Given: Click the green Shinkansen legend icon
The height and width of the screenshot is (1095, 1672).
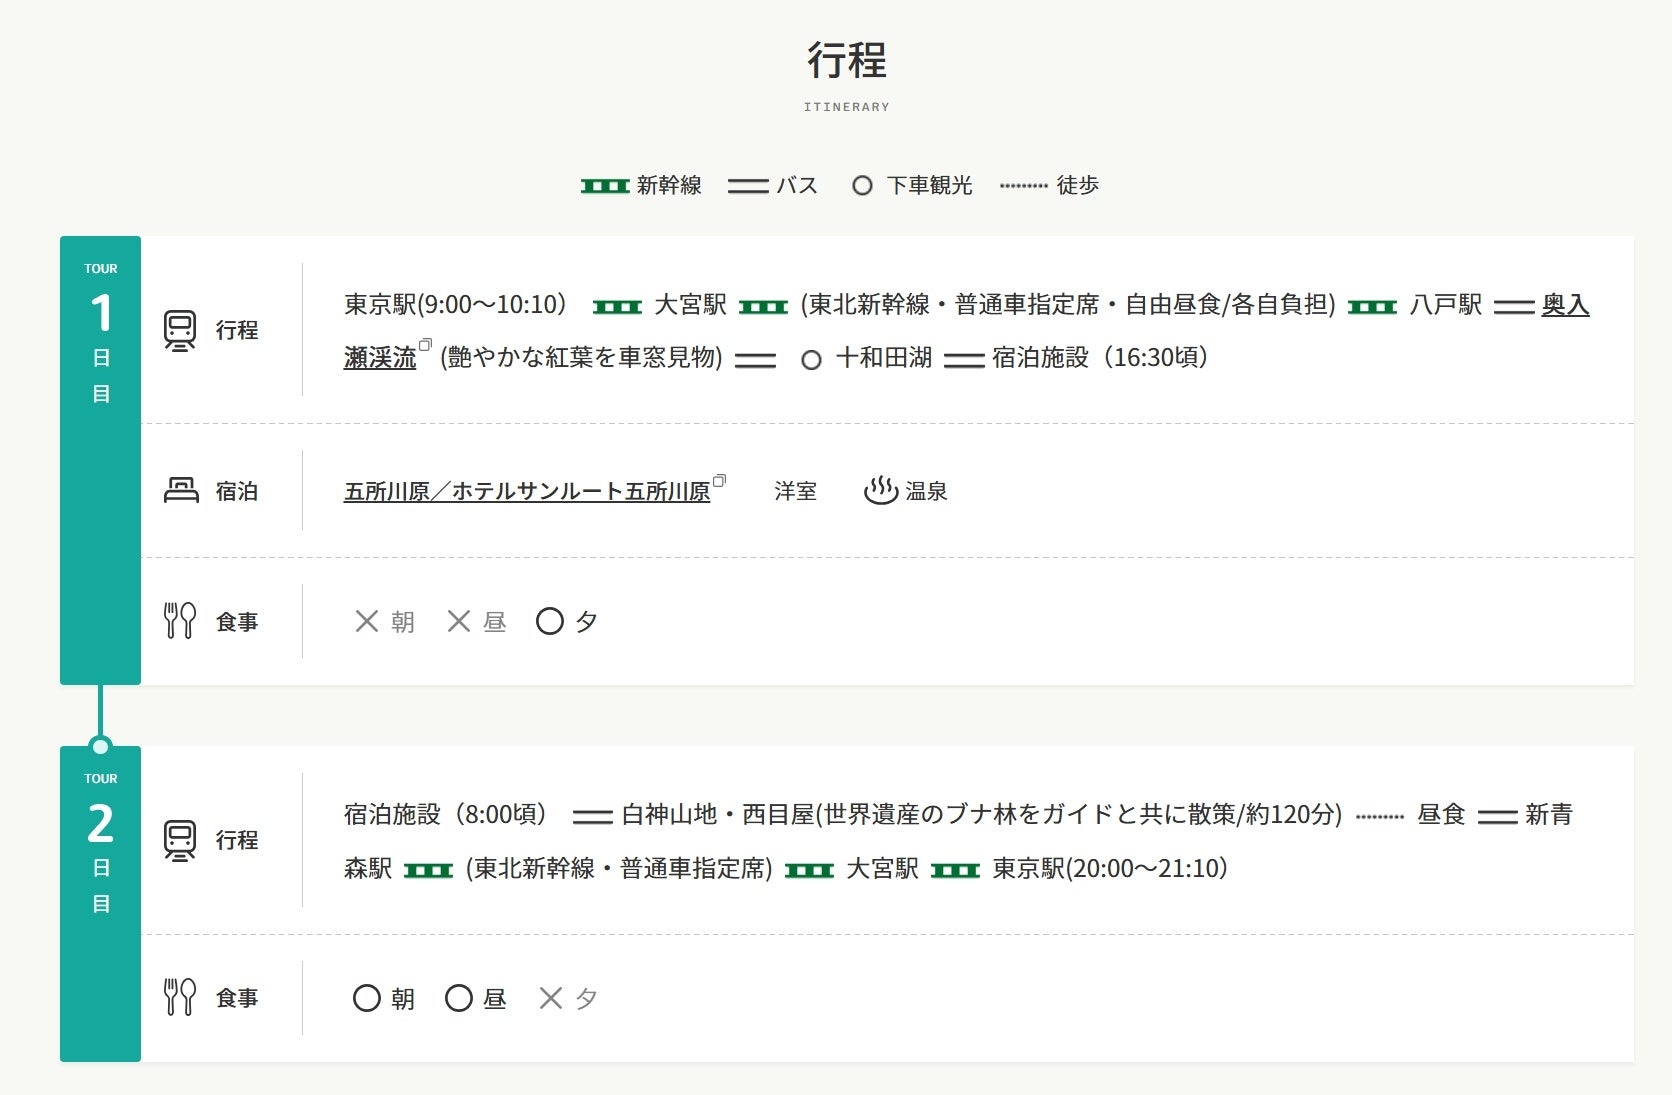Looking at the screenshot, I should pyautogui.click(x=605, y=186).
